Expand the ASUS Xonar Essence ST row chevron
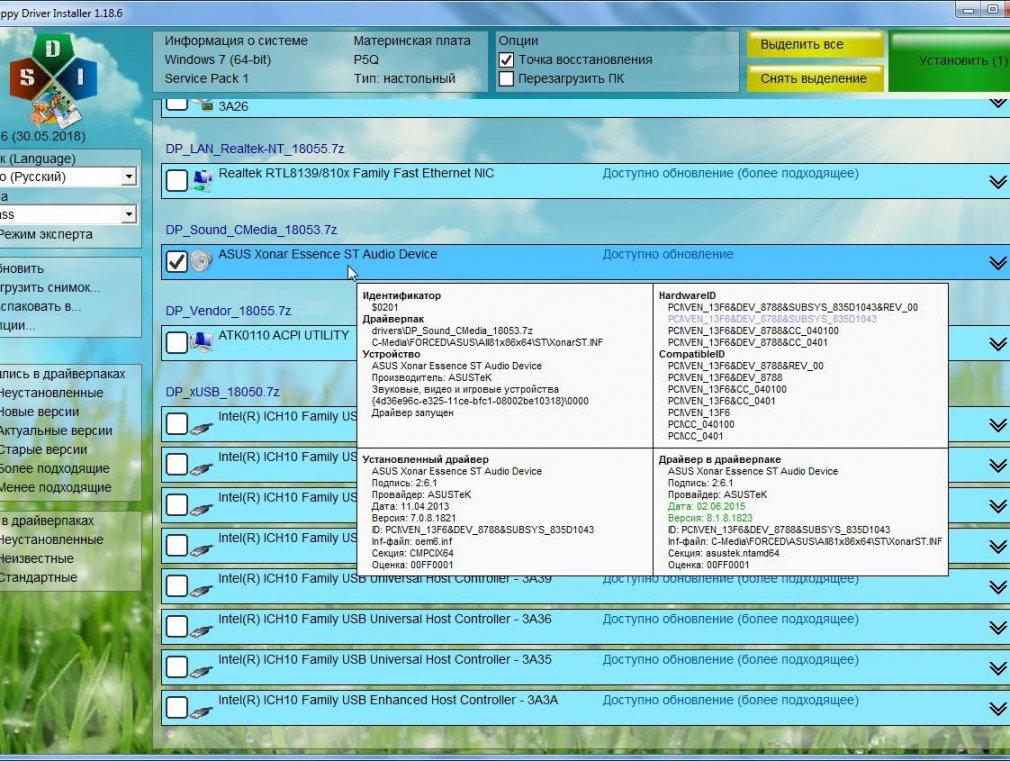The width and height of the screenshot is (1010, 761). click(998, 263)
